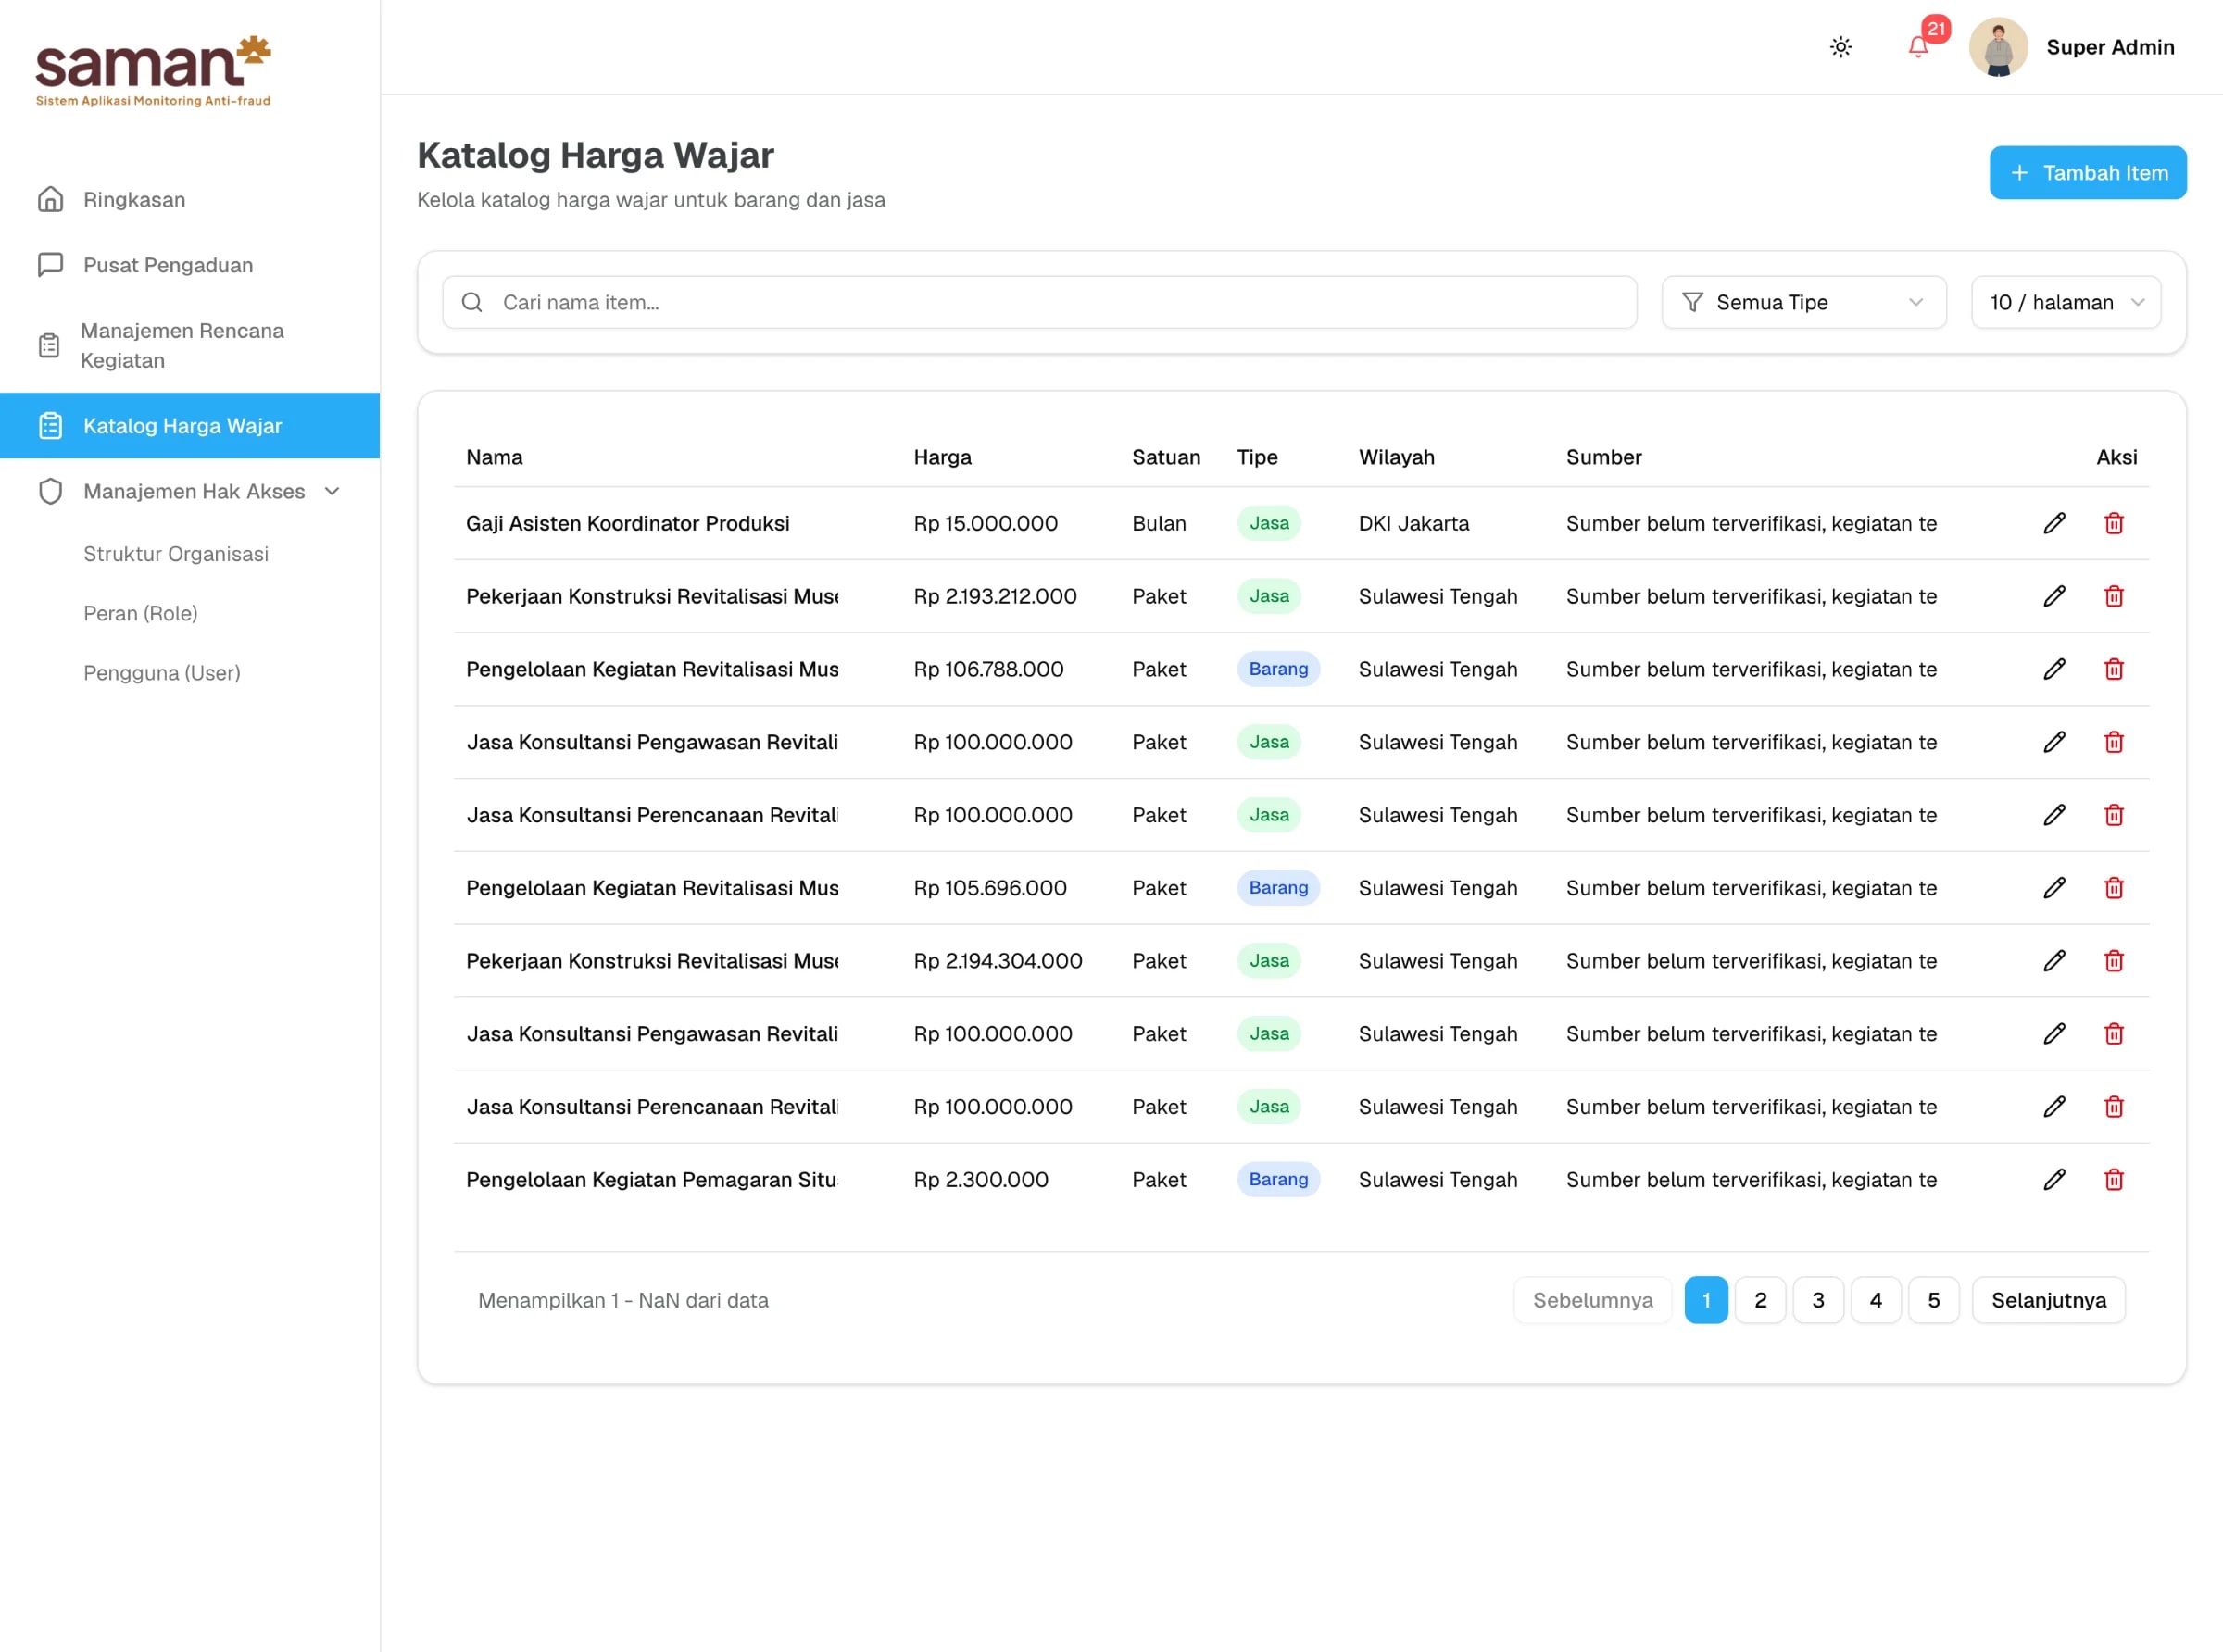The width and height of the screenshot is (2223, 1652).
Task: Click the Rp 106.788.000 price cell
Action: [x=988, y=669]
